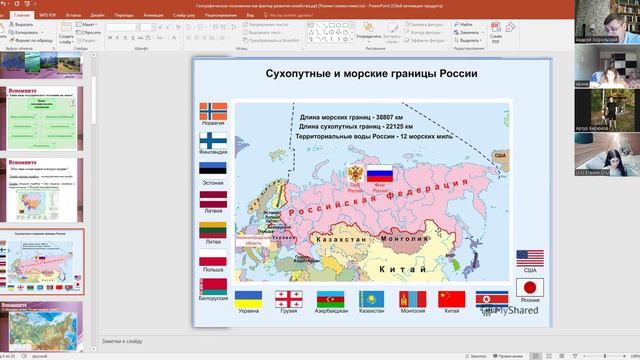Activate Формат по образцу painter
The width and height of the screenshot is (640, 360).
click(31, 40)
